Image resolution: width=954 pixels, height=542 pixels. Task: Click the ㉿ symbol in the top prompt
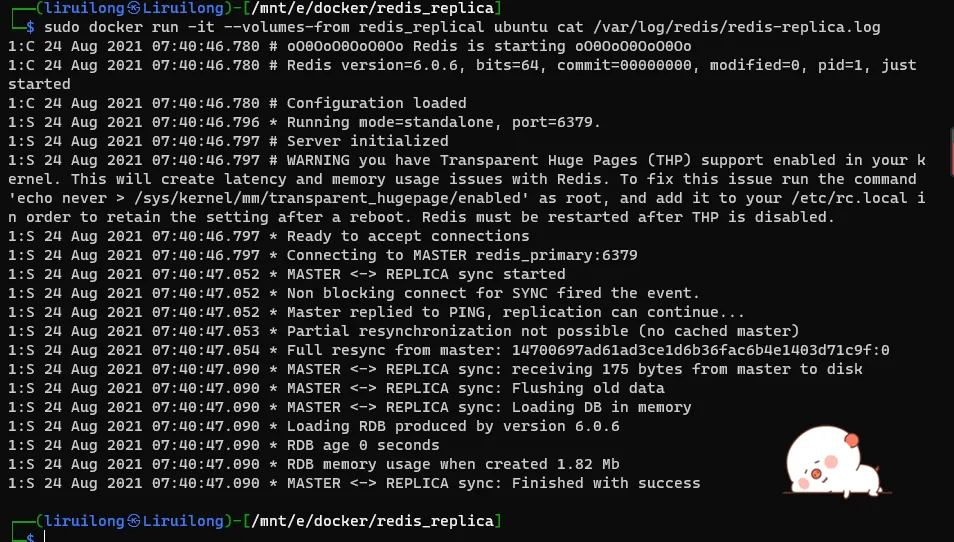(133, 8)
